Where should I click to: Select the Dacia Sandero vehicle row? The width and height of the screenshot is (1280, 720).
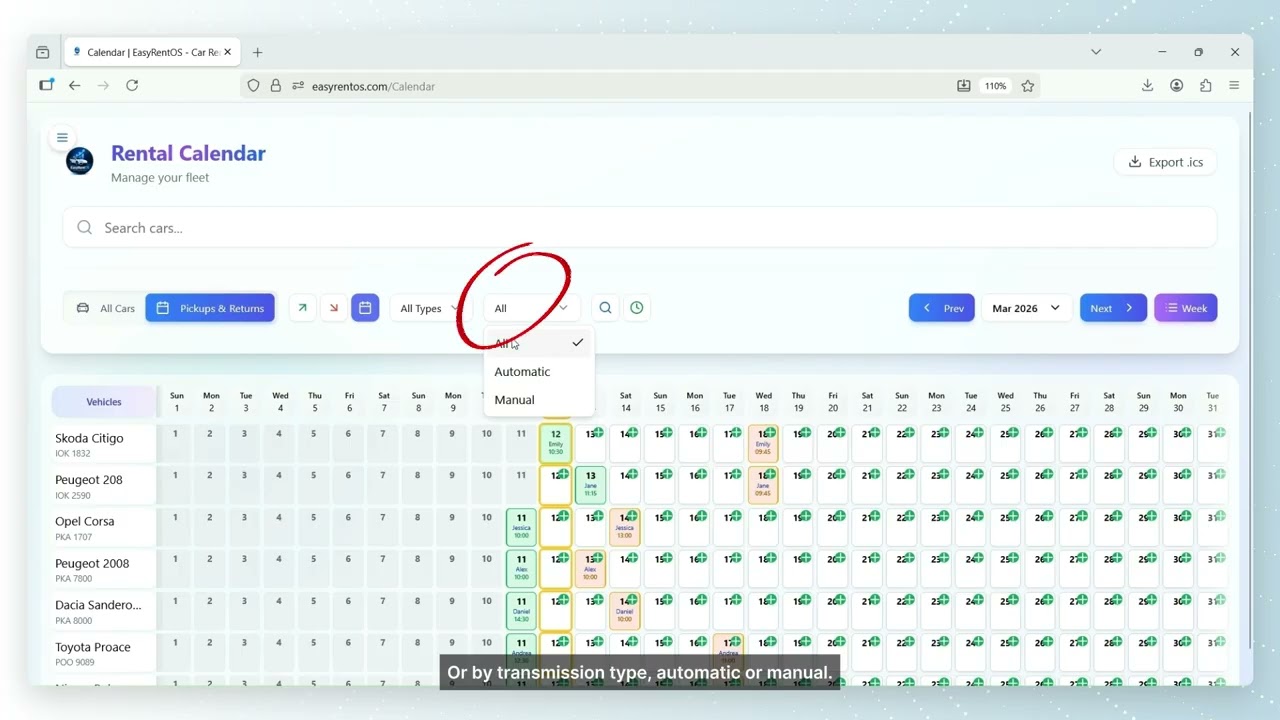pos(104,611)
